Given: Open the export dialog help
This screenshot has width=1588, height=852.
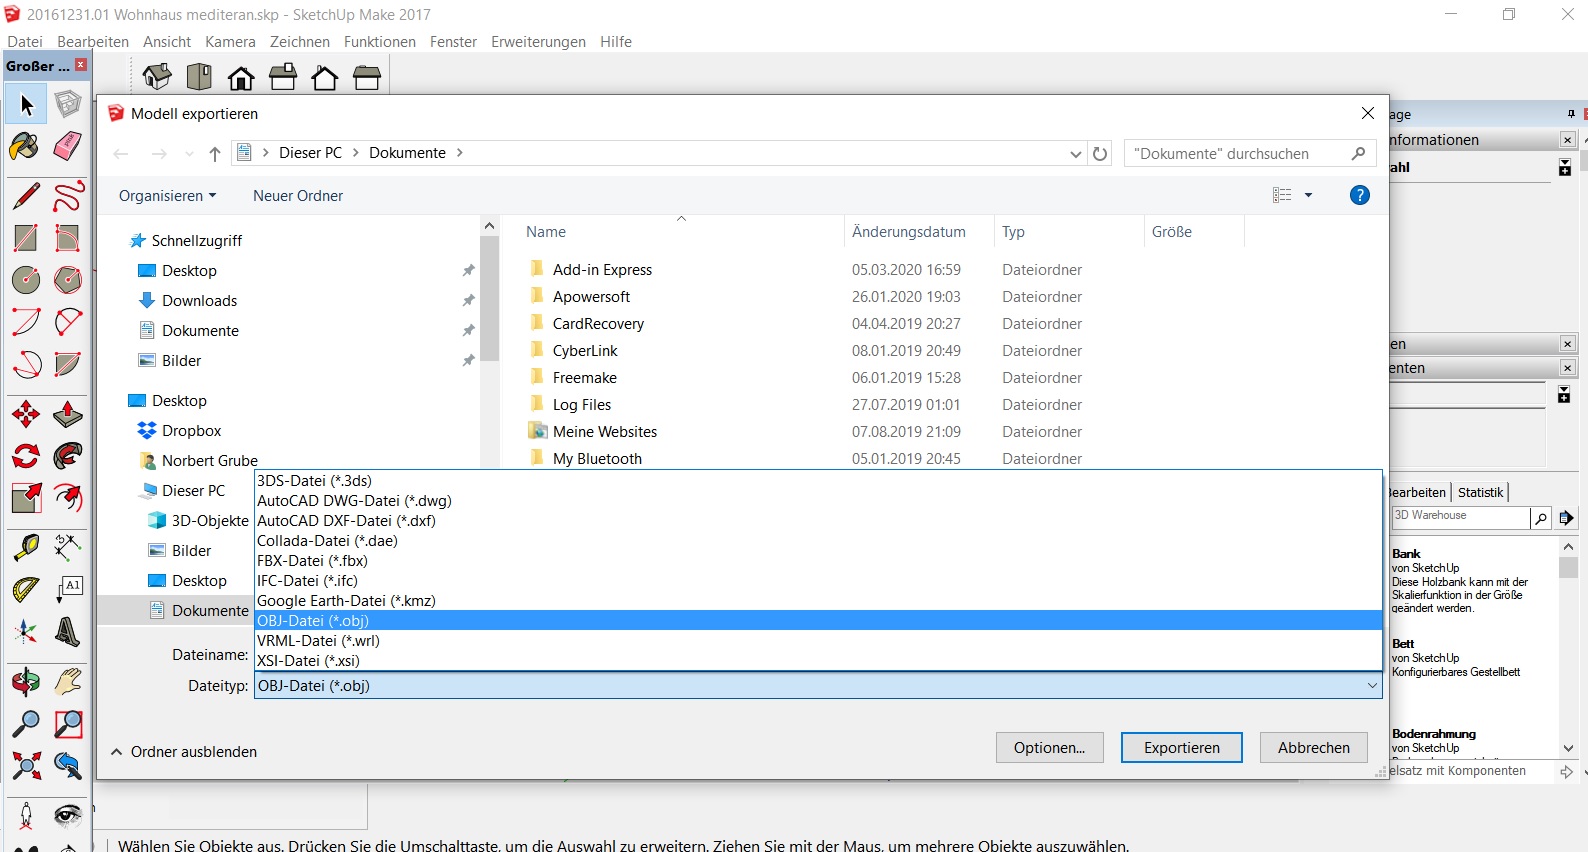Looking at the screenshot, I should [1359, 195].
